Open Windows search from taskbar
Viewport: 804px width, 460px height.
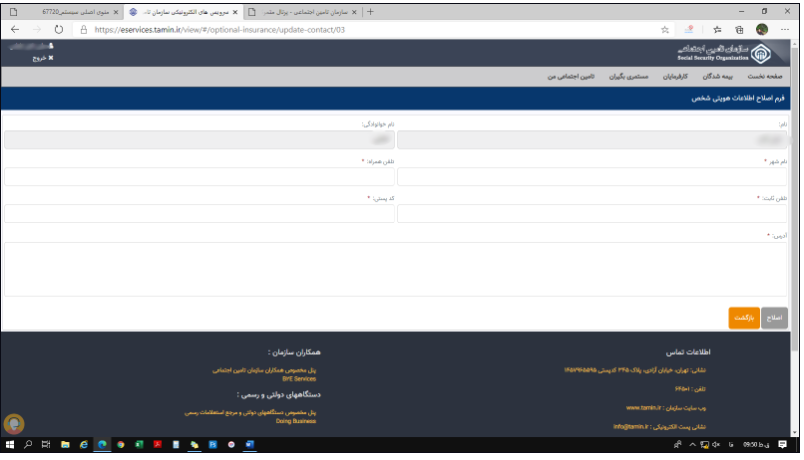pos(28,445)
